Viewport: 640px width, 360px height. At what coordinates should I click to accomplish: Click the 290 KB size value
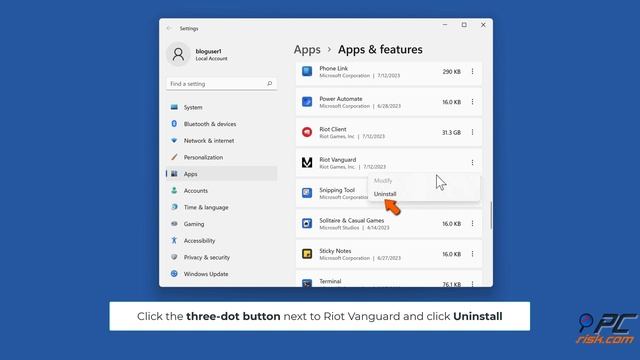[451, 72]
